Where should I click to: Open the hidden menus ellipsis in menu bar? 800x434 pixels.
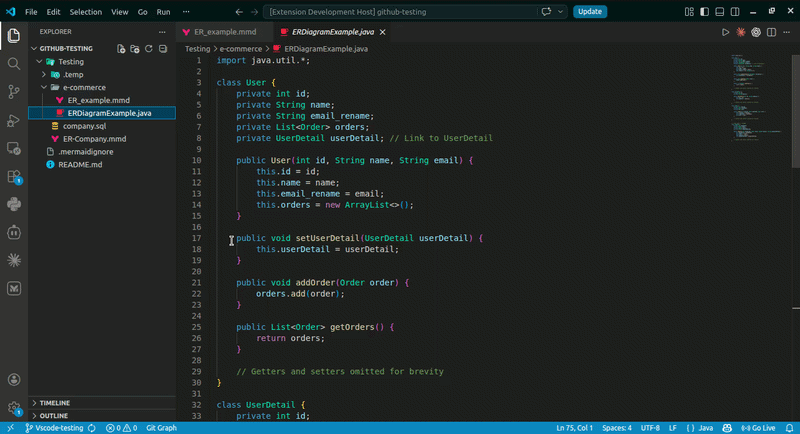[186, 12]
